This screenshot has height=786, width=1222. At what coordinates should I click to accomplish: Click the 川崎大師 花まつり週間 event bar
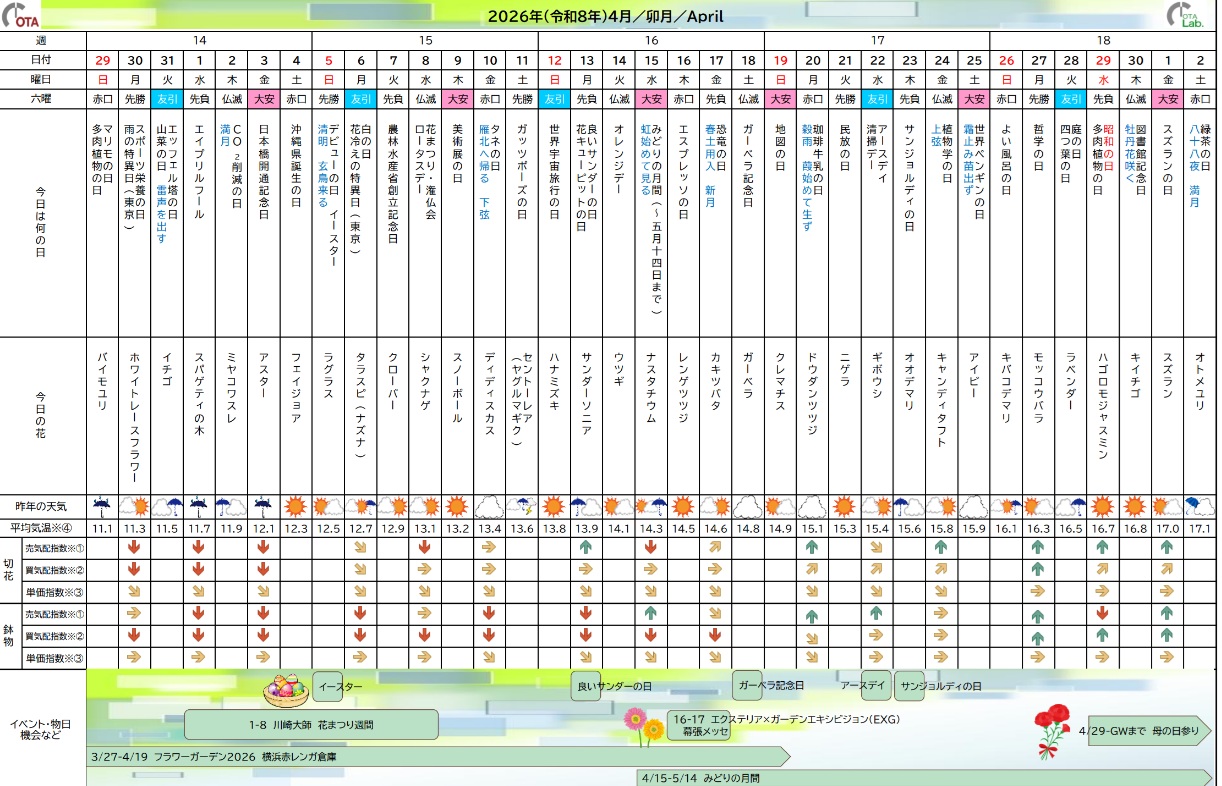tap(311, 725)
